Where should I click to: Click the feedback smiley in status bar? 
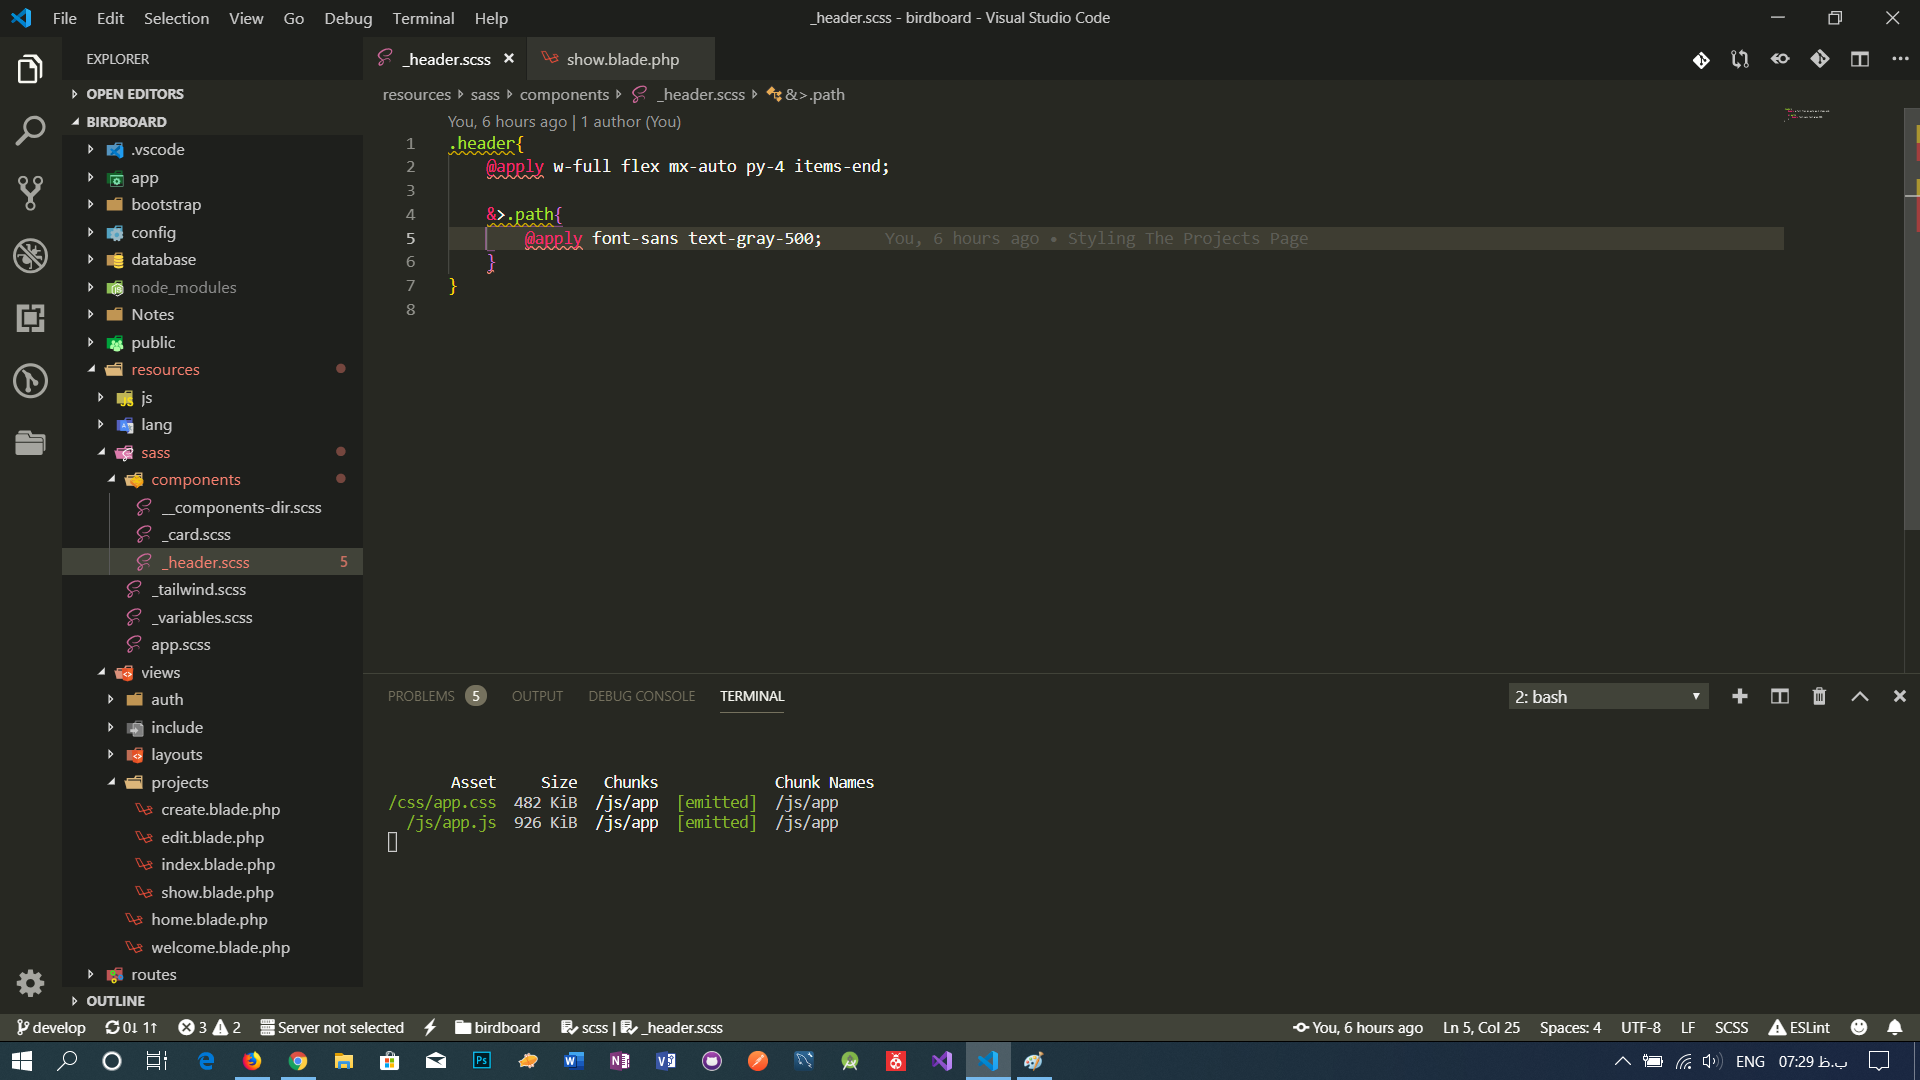(x=1859, y=1027)
